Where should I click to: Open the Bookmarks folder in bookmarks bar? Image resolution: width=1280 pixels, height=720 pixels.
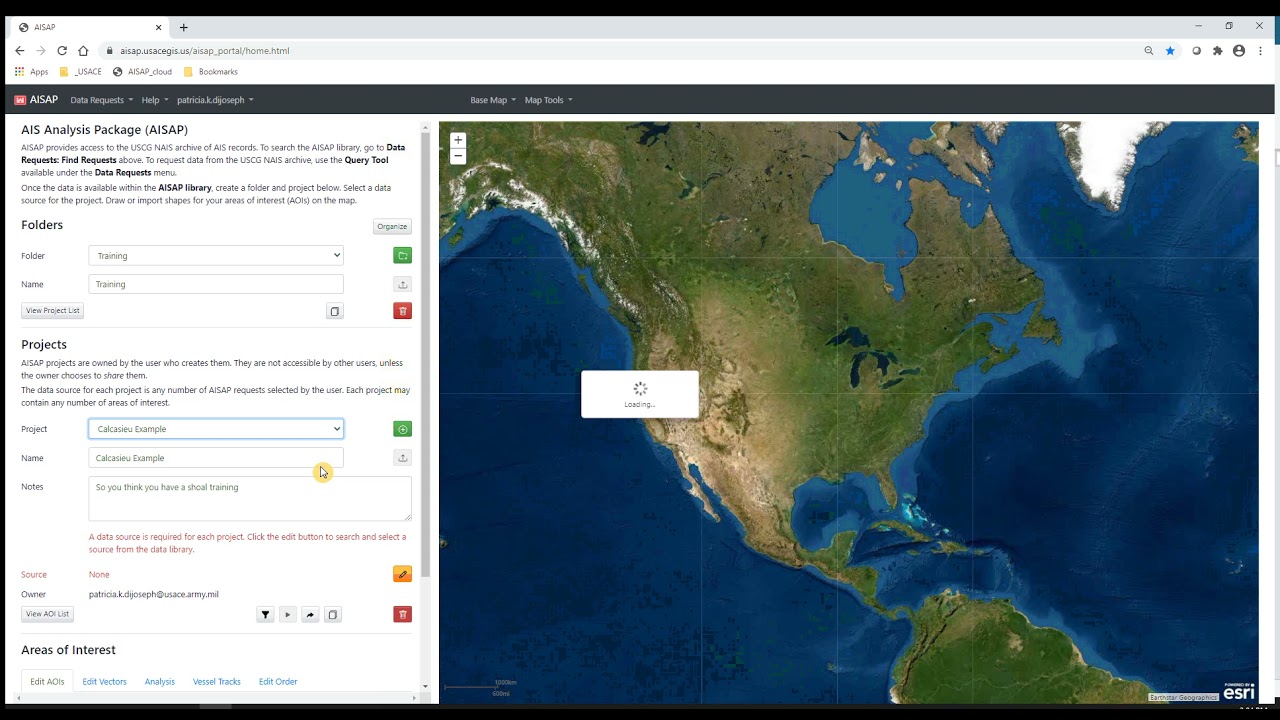coord(211,72)
